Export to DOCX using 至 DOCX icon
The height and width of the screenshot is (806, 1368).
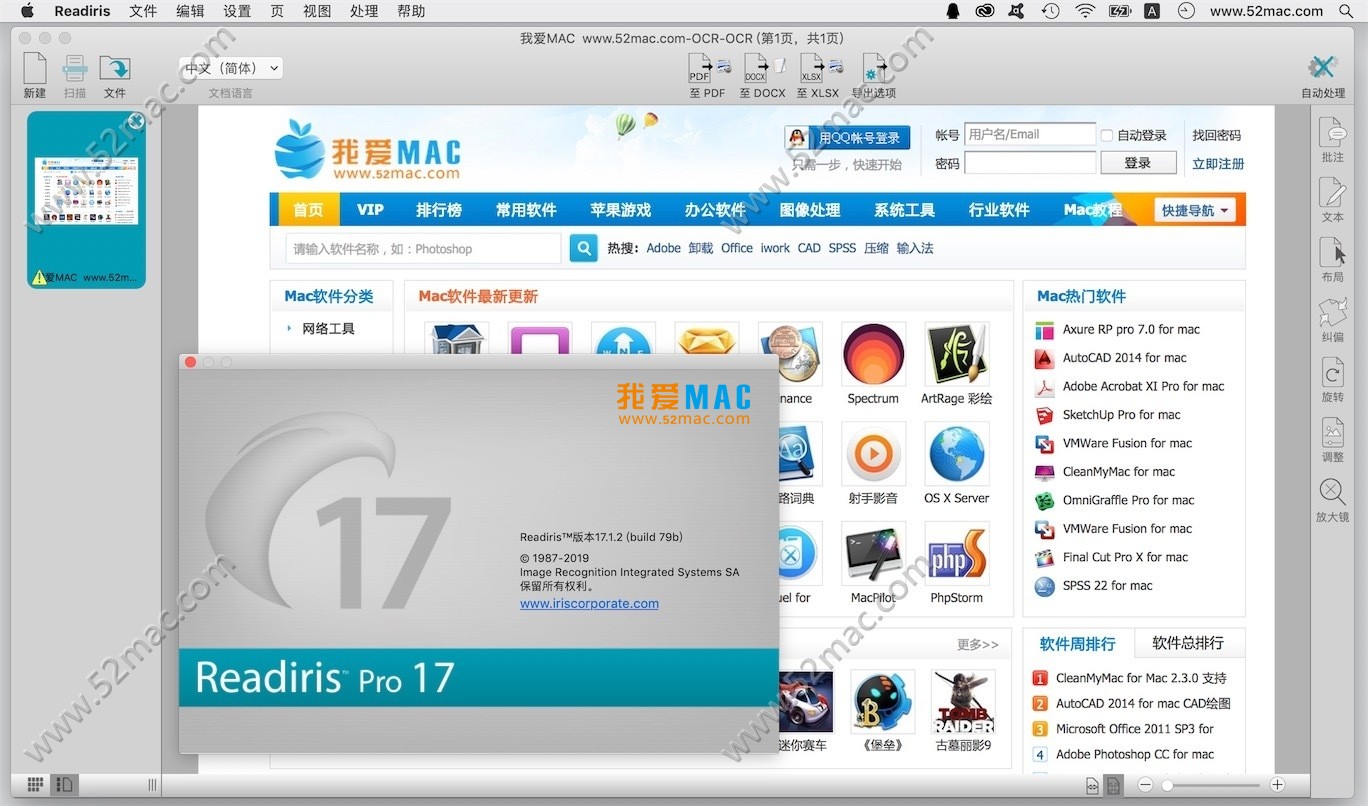click(763, 68)
